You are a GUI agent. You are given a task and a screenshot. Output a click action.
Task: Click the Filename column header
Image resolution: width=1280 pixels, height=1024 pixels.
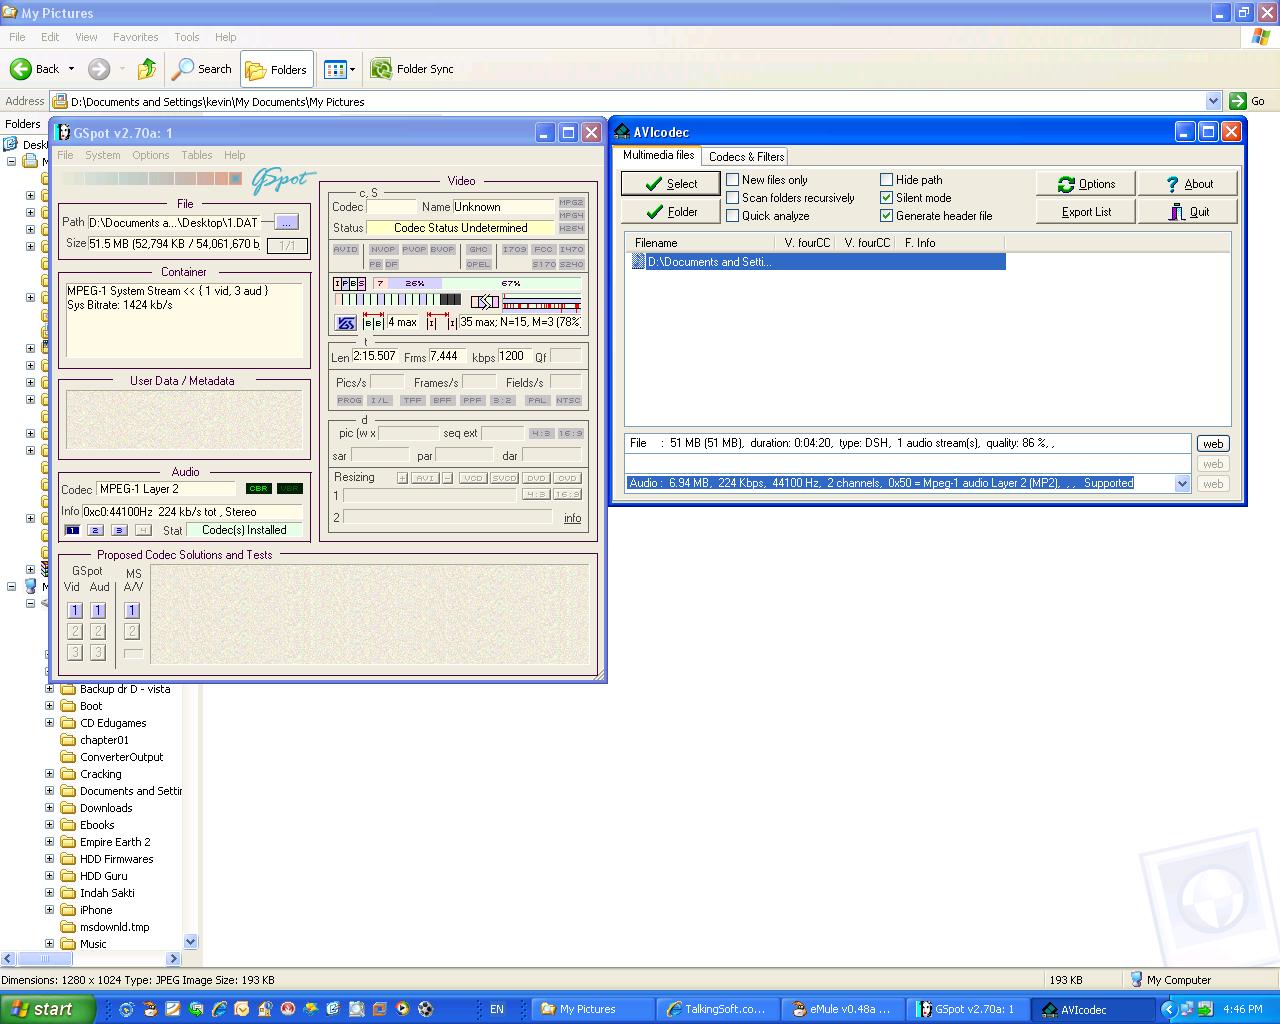[700, 243]
